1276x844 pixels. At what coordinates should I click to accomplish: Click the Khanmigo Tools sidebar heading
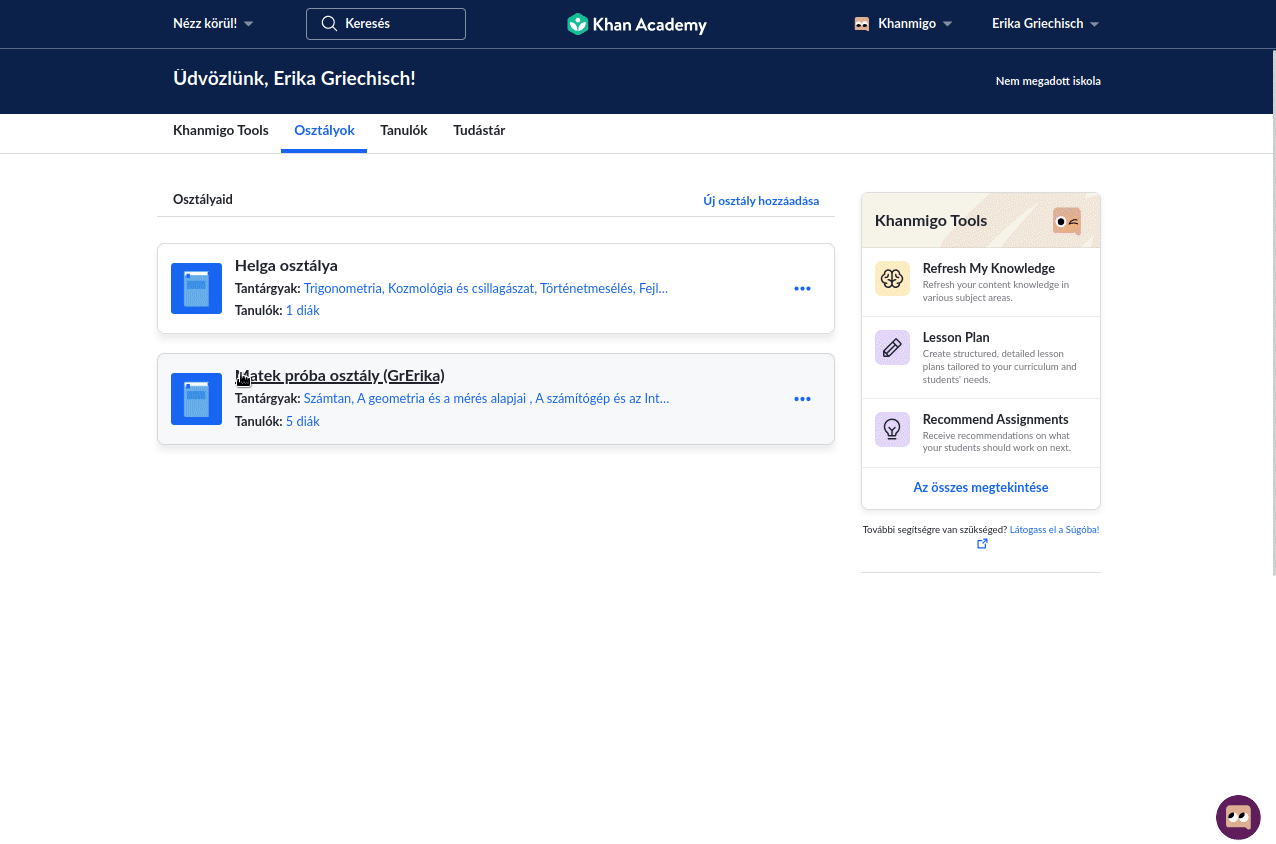point(931,221)
